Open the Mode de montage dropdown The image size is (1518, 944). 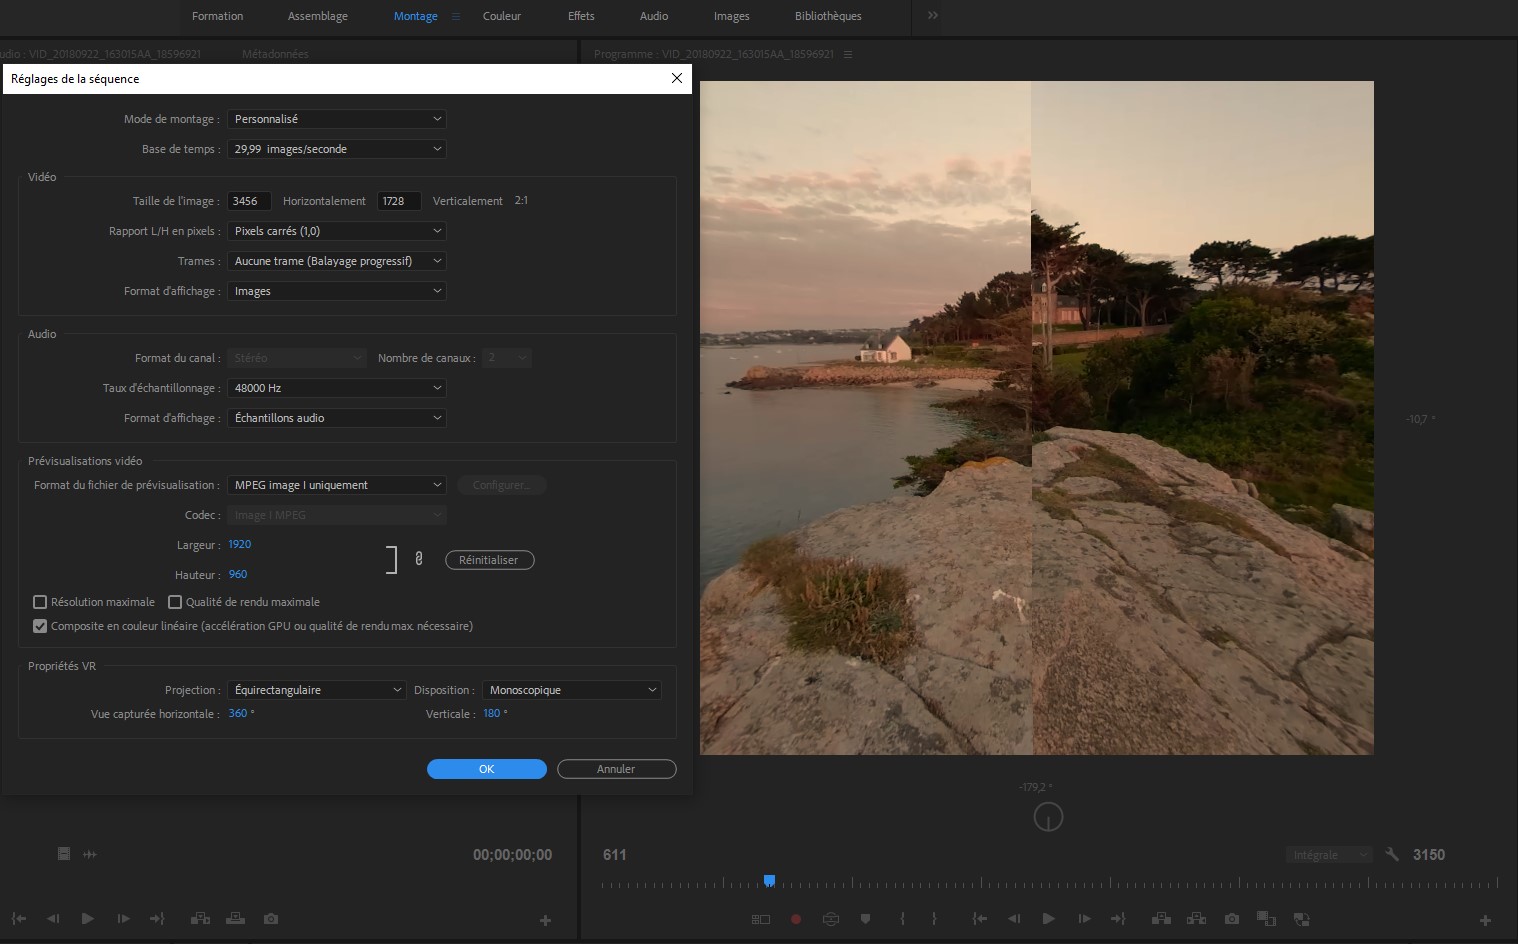(336, 119)
